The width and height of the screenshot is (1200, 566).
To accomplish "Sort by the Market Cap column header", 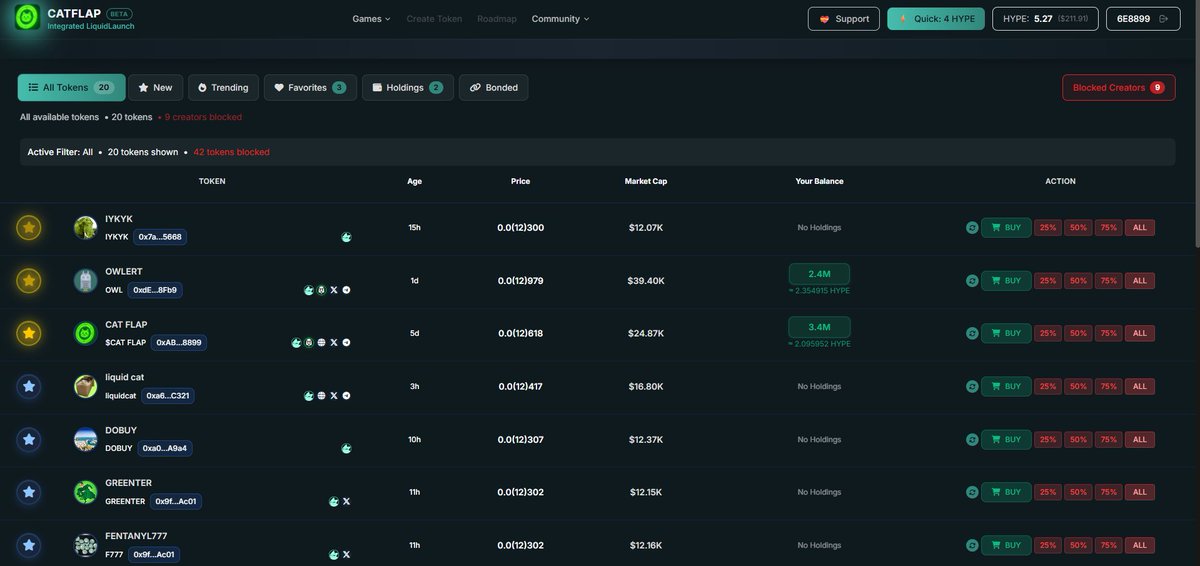I will [x=646, y=181].
